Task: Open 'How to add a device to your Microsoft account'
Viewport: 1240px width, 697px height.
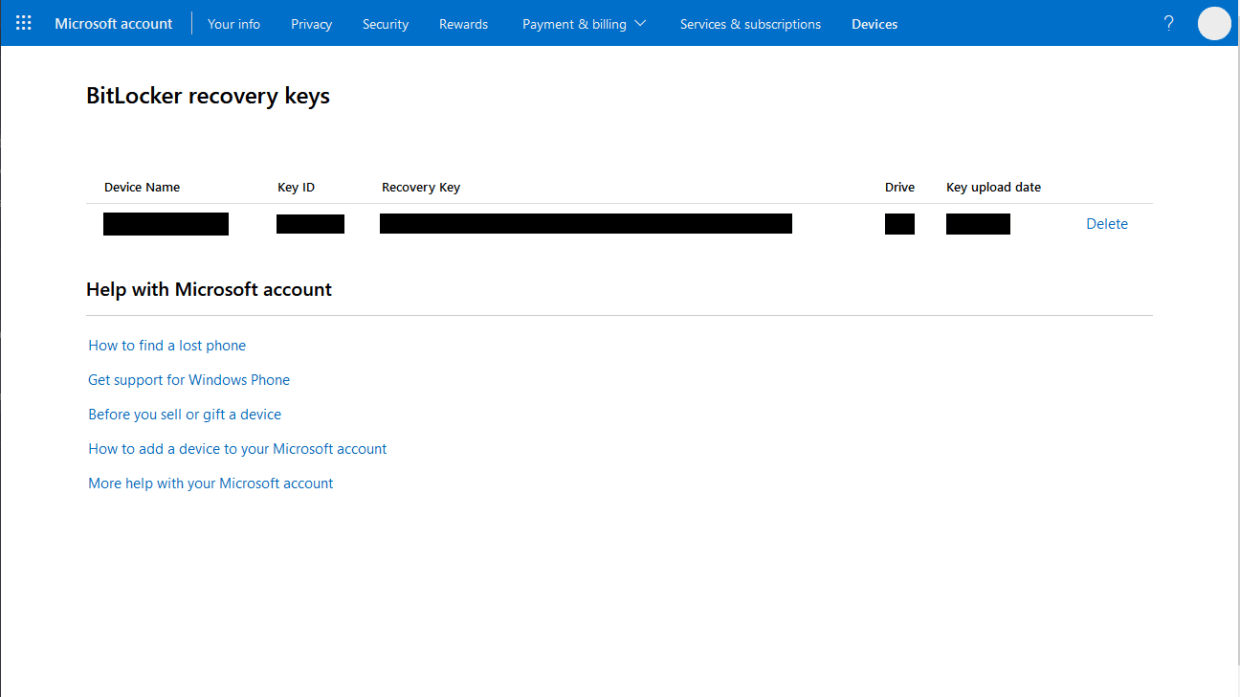Action: click(x=237, y=448)
